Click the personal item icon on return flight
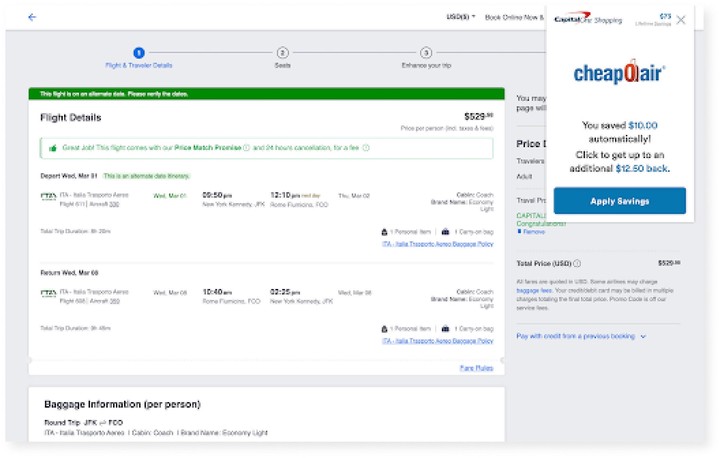 pos(385,328)
